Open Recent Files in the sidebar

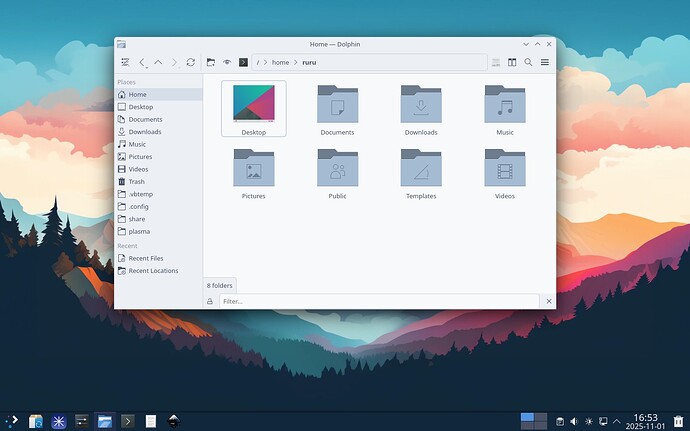point(145,258)
